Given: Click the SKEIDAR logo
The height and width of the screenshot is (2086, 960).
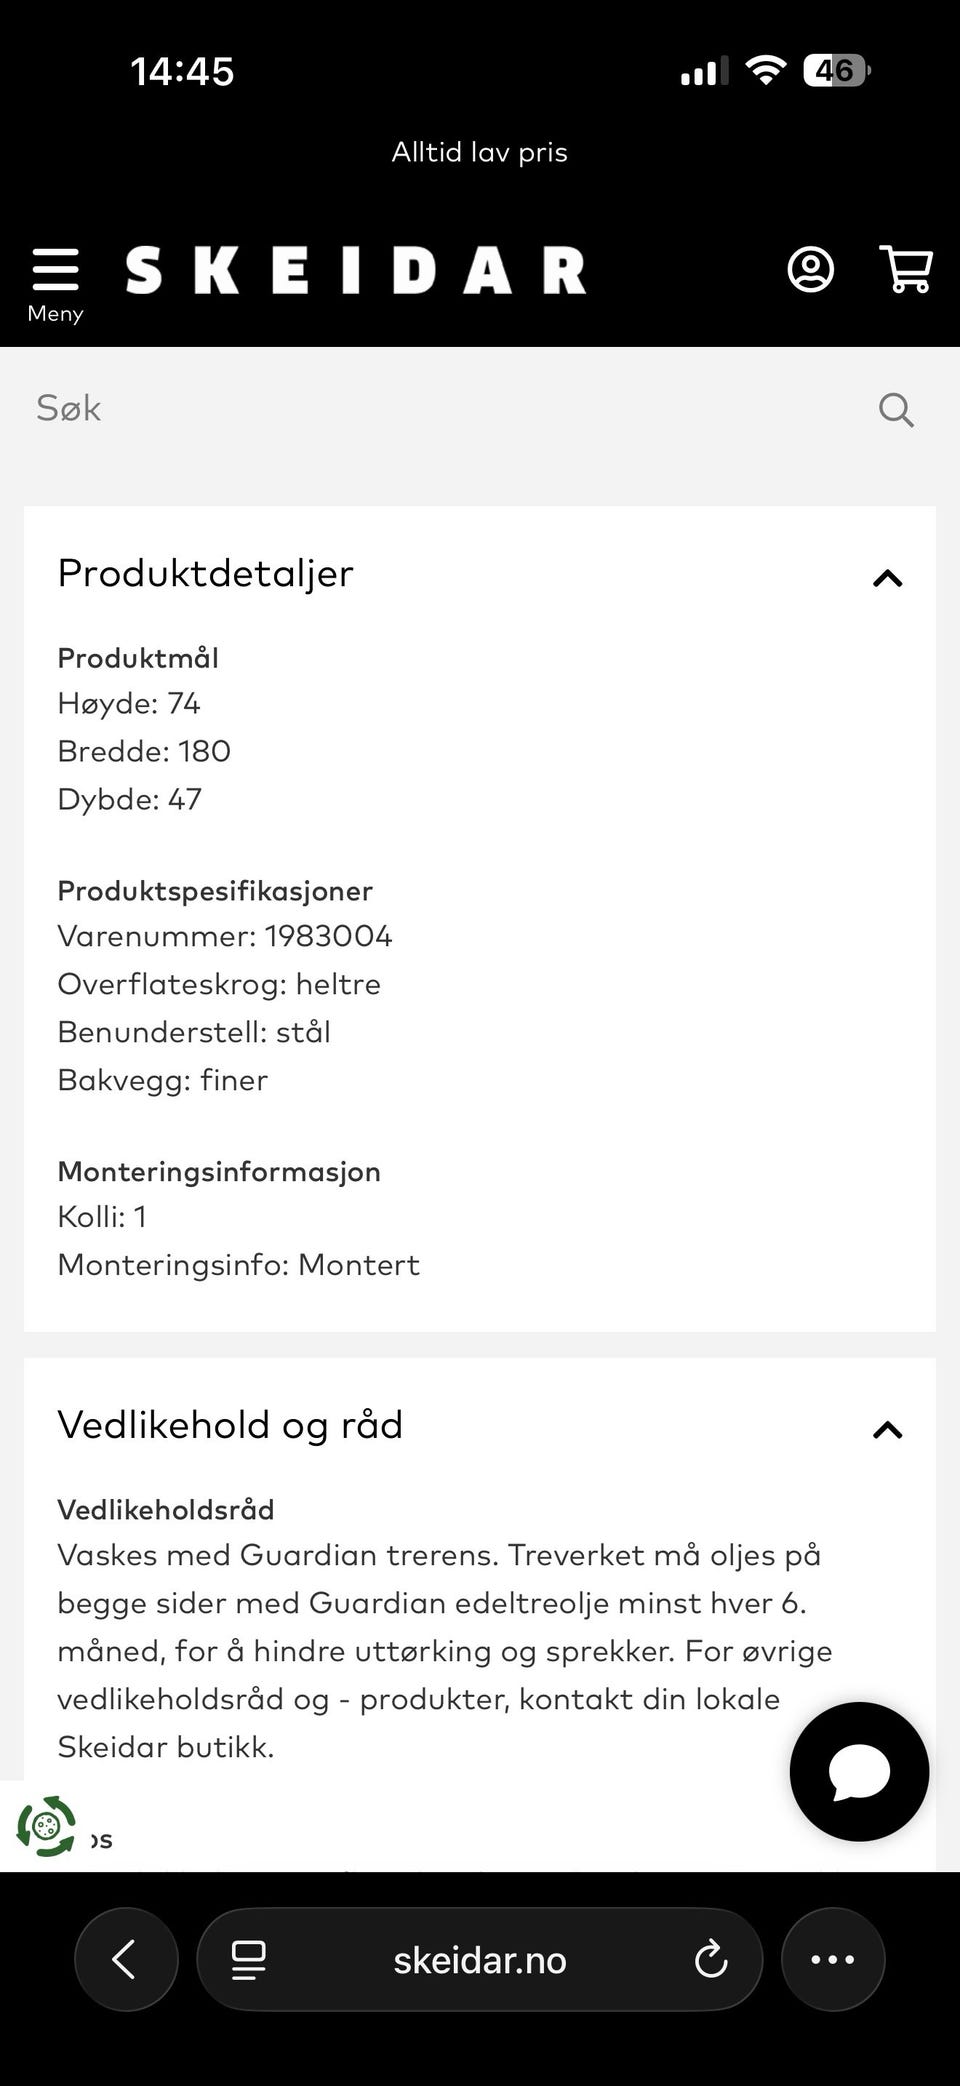Looking at the screenshot, I should (355, 270).
